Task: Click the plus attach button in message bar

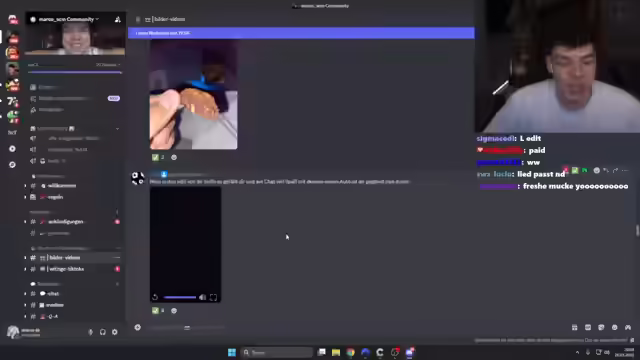Action: [x=138, y=327]
